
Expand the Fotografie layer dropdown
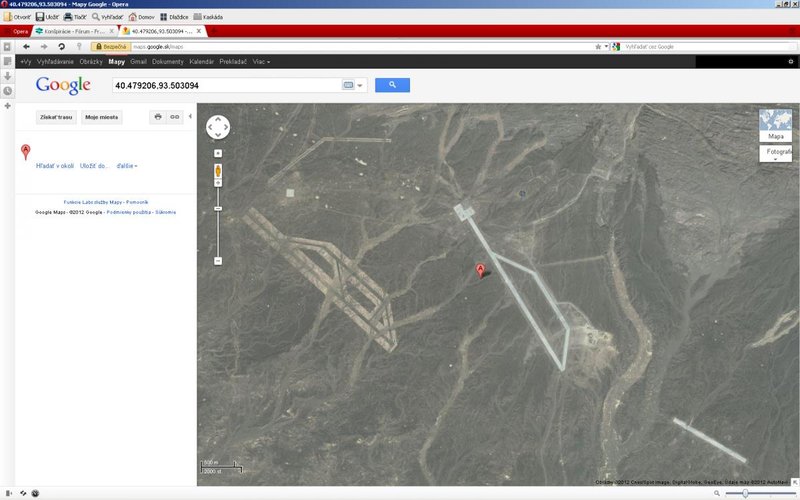(x=775, y=155)
